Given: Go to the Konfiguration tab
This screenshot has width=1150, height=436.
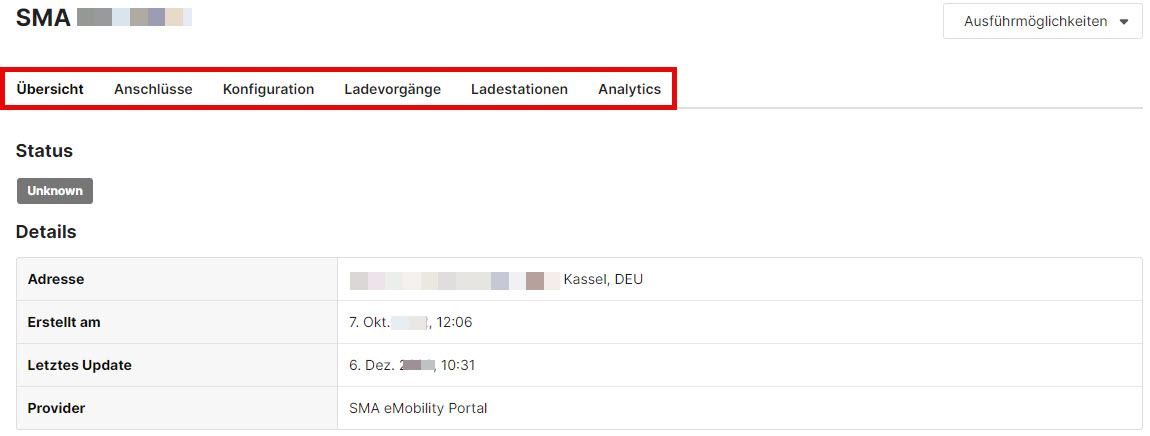Looking at the screenshot, I should (268, 89).
